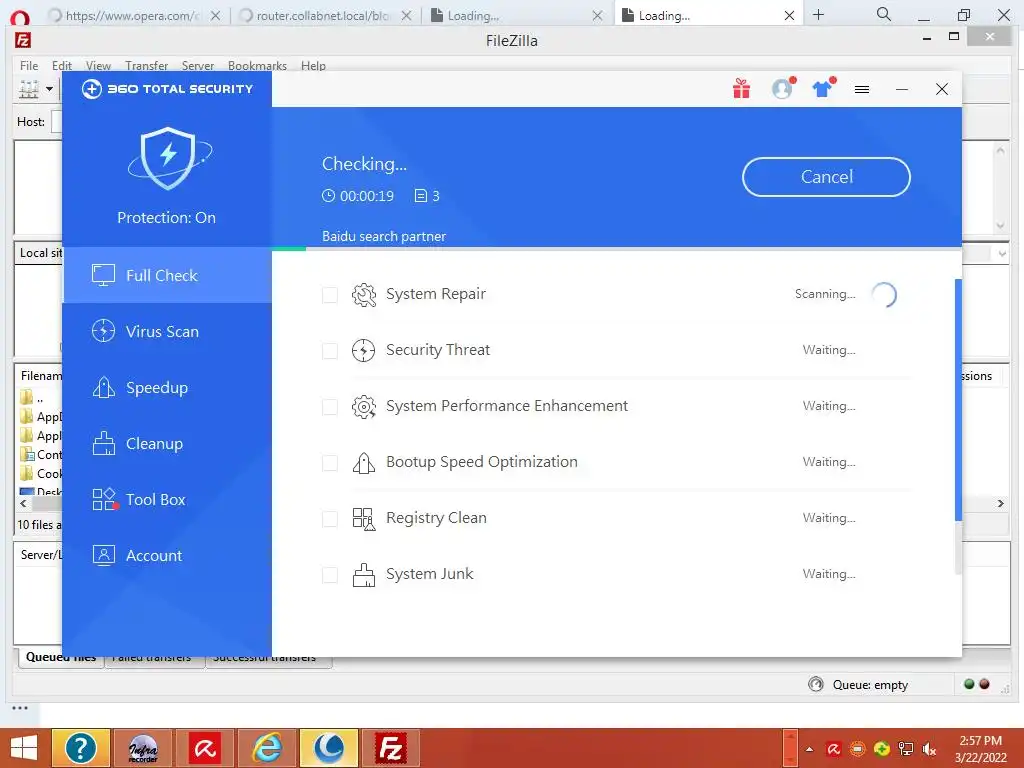Click the Security Threat target icon
Screen dimensions: 1024x768
[x=364, y=351]
